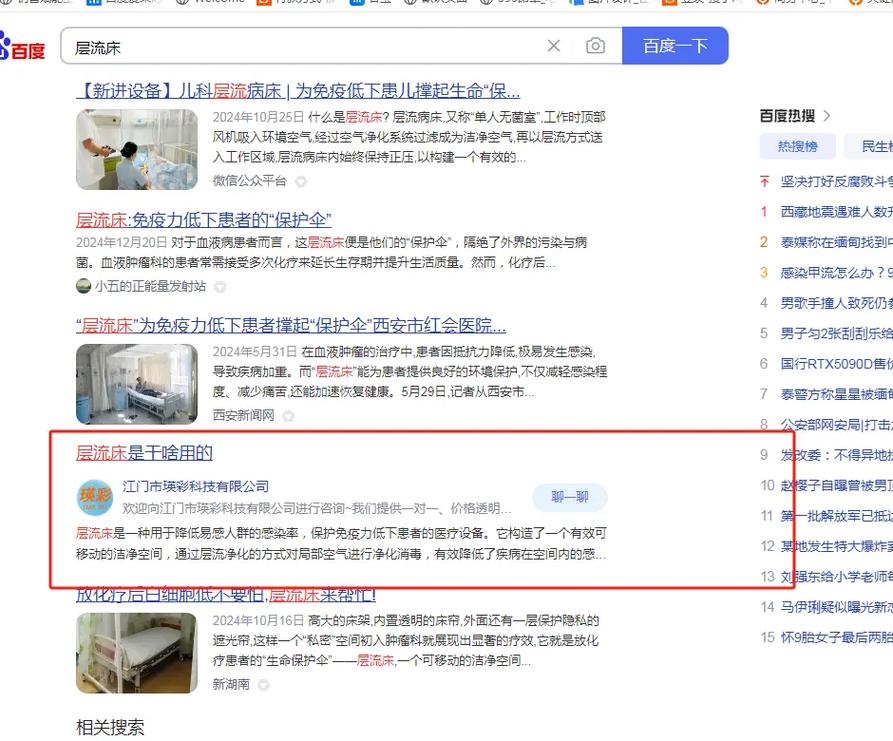Open hot topic 8 公安部网安局
The width and height of the screenshot is (893, 741).
point(836,424)
